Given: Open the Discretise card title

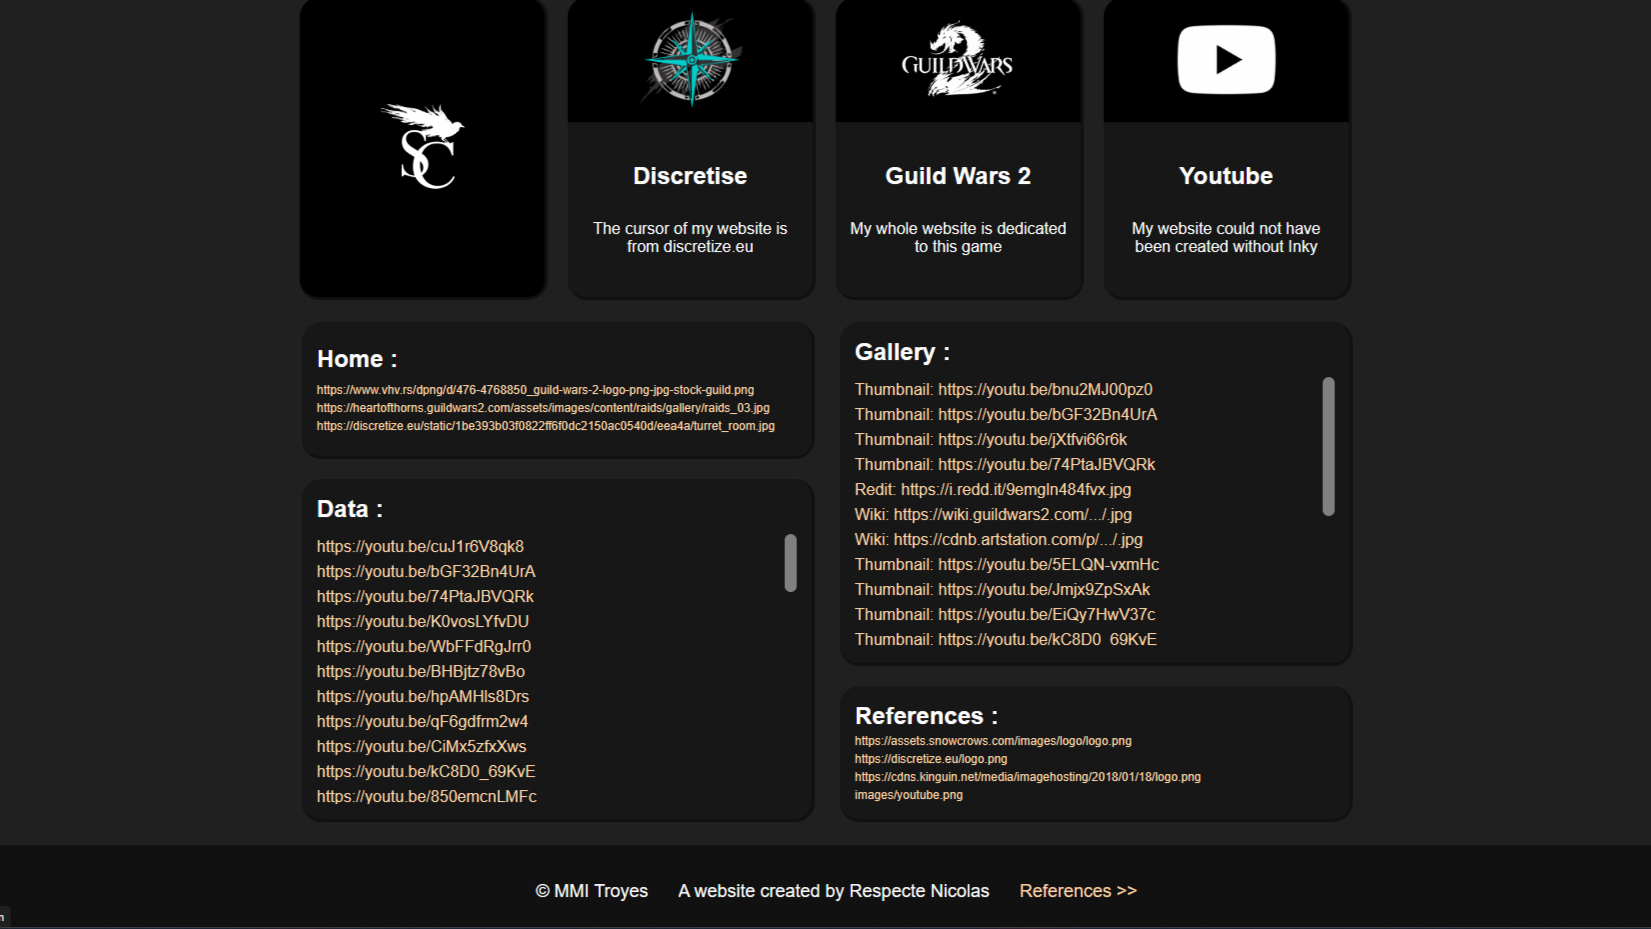Looking at the screenshot, I should click(690, 176).
